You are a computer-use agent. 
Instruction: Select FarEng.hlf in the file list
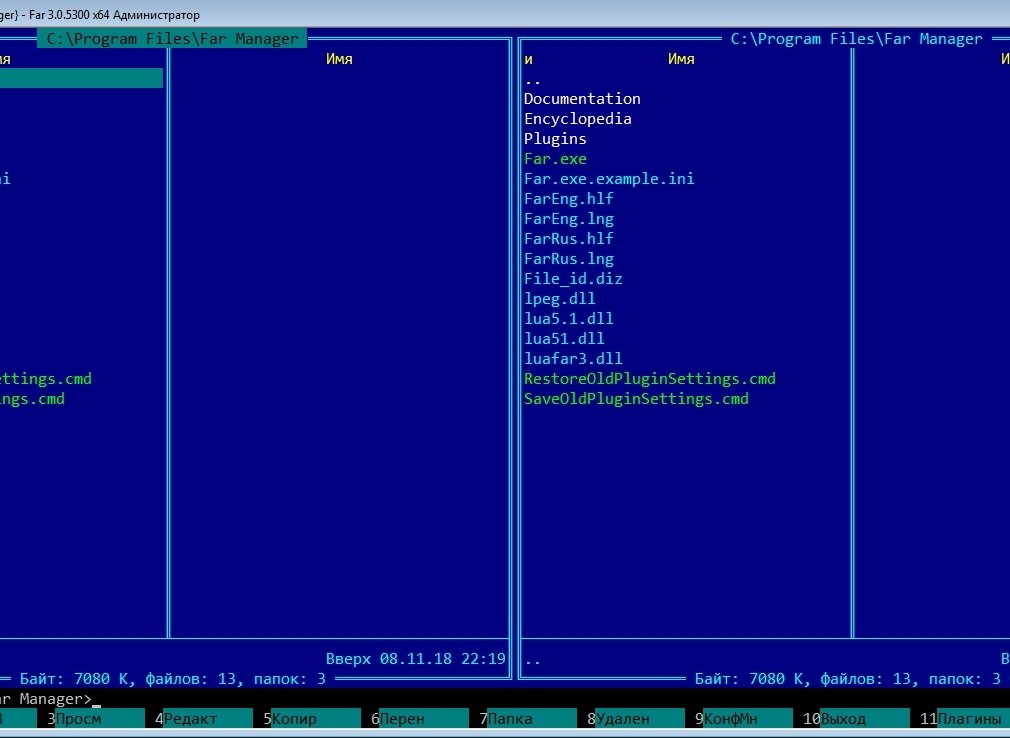tap(569, 198)
